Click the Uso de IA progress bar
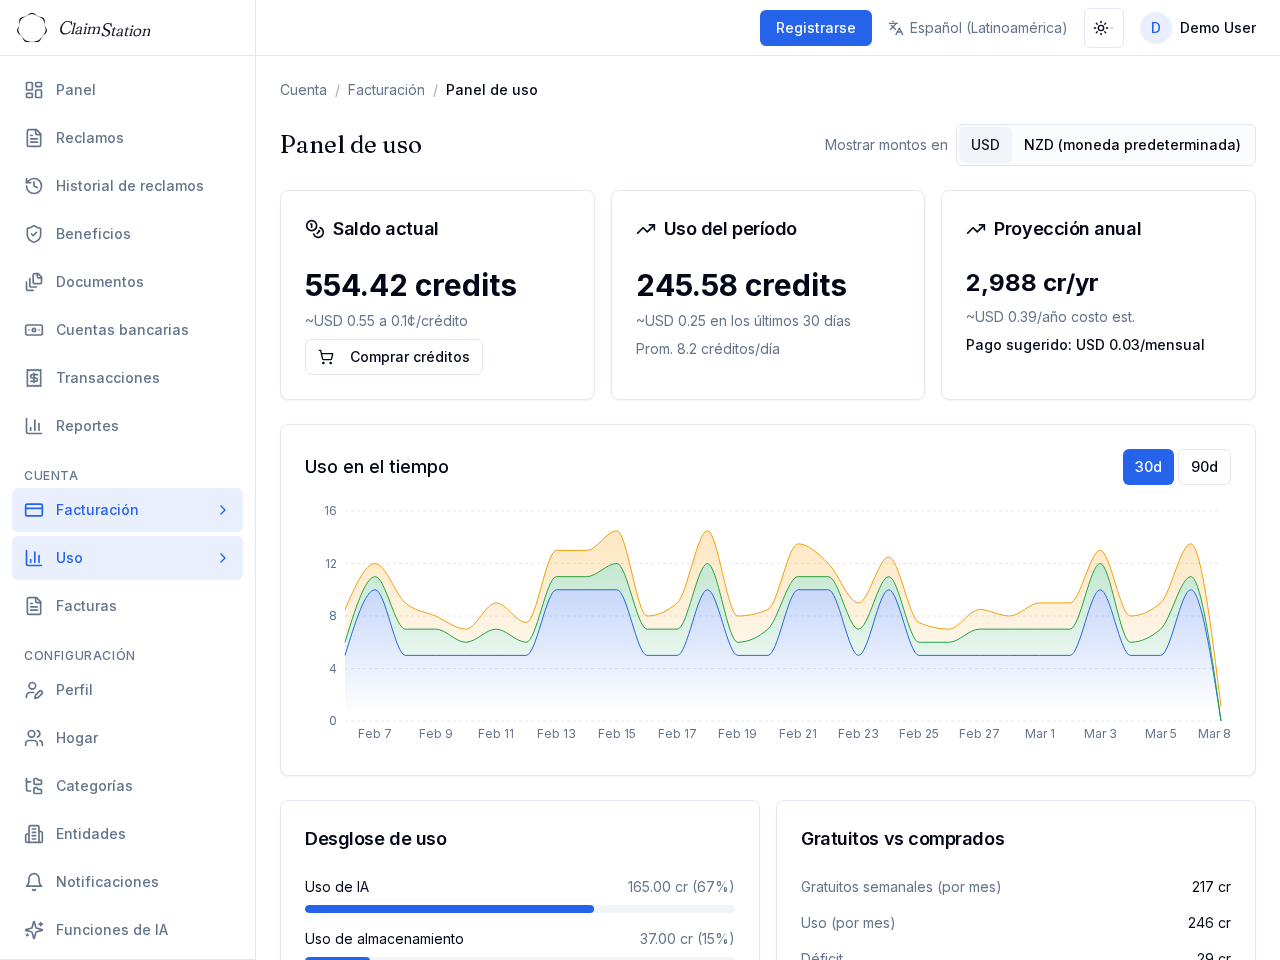Image resolution: width=1280 pixels, height=960 pixels. [519, 909]
